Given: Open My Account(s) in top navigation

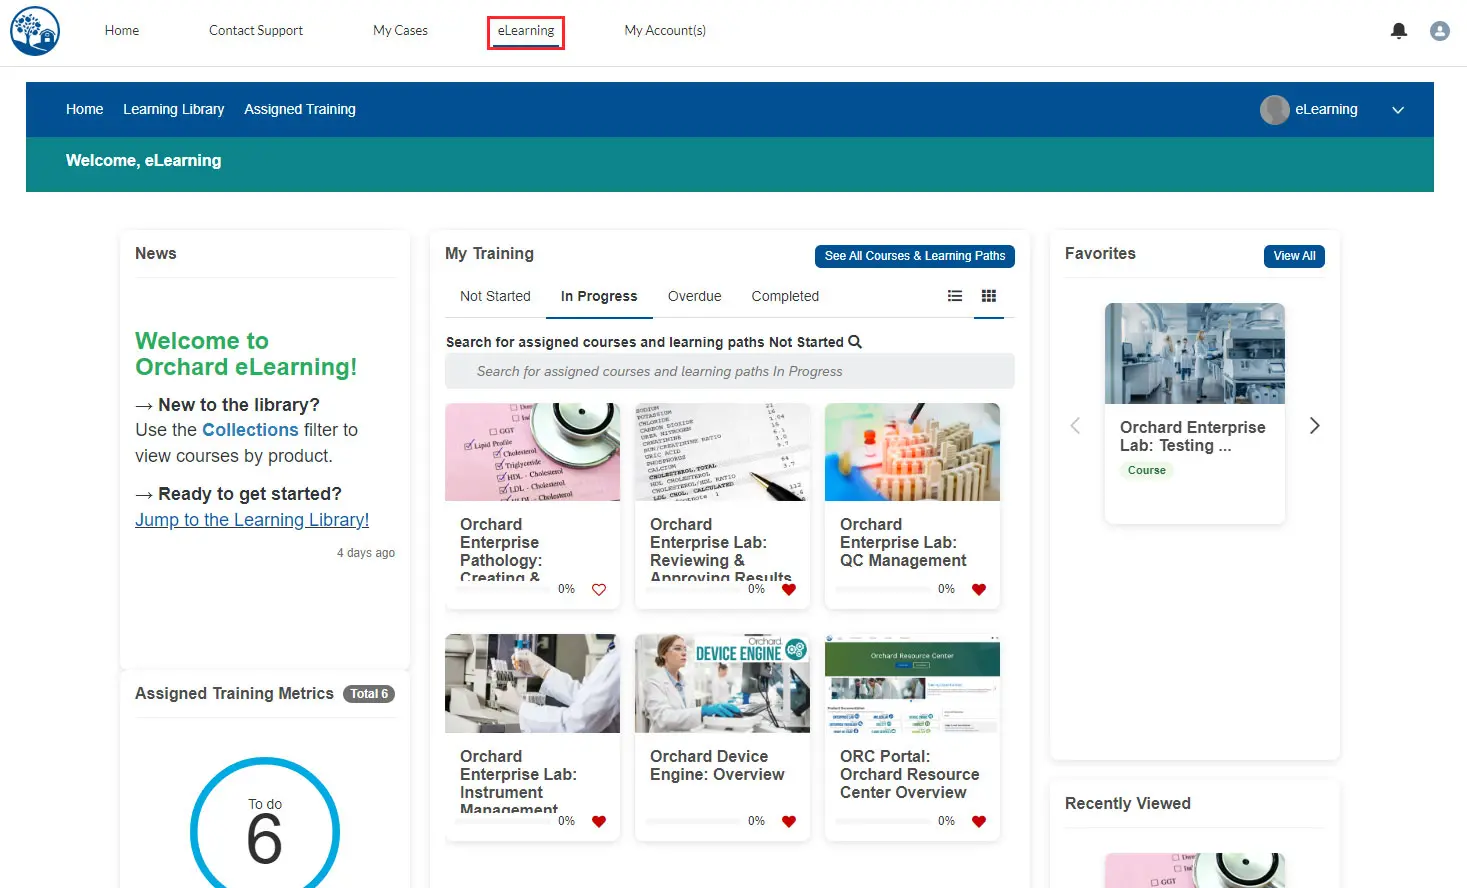Looking at the screenshot, I should point(665,31).
